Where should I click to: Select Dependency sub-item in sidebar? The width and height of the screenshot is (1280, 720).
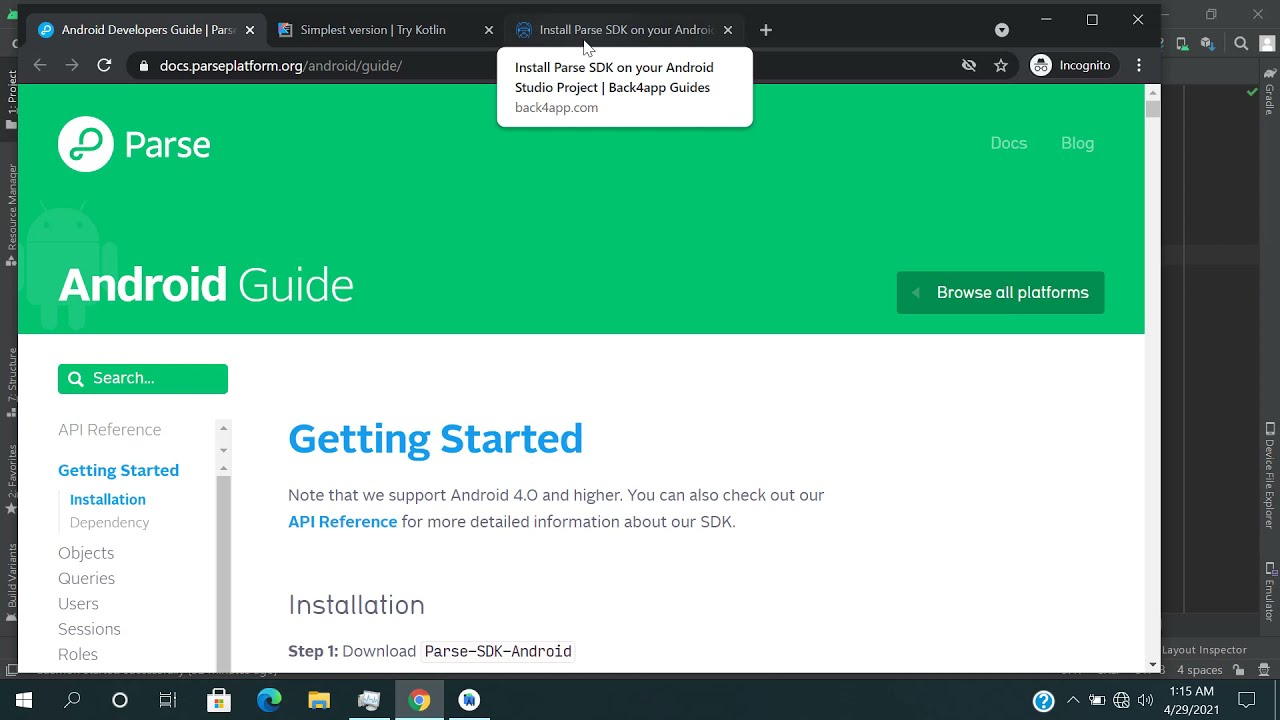(x=109, y=522)
